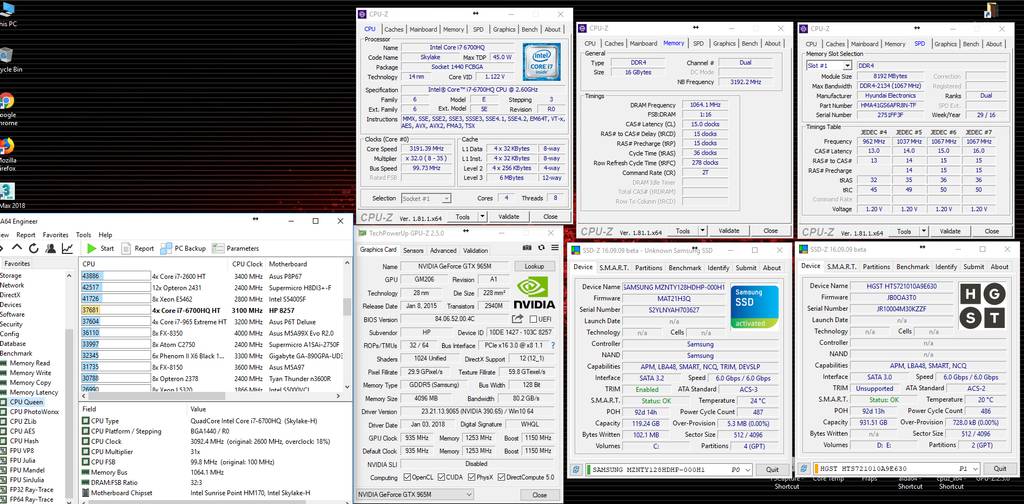Viewport: 1024px width, 504px height.
Task: Open the HGST HTS721010A9E630 drive dropdown in SSD-Z
Action: 896,469
